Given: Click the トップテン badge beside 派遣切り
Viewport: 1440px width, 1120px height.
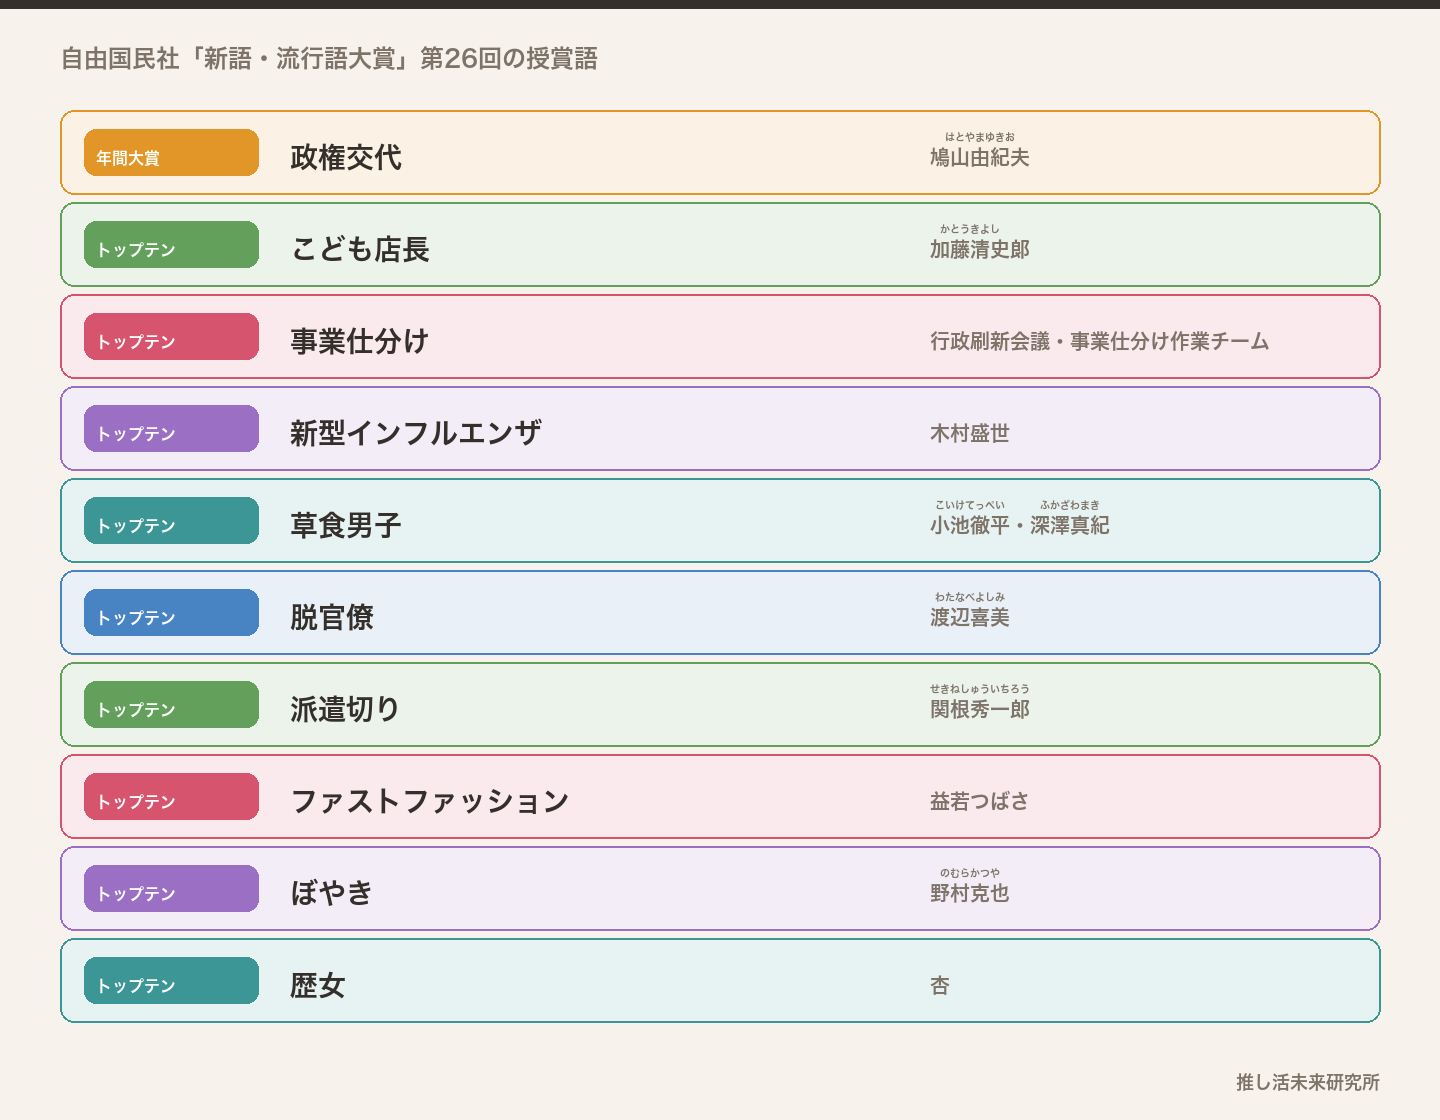Looking at the screenshot, I should 171,705.
